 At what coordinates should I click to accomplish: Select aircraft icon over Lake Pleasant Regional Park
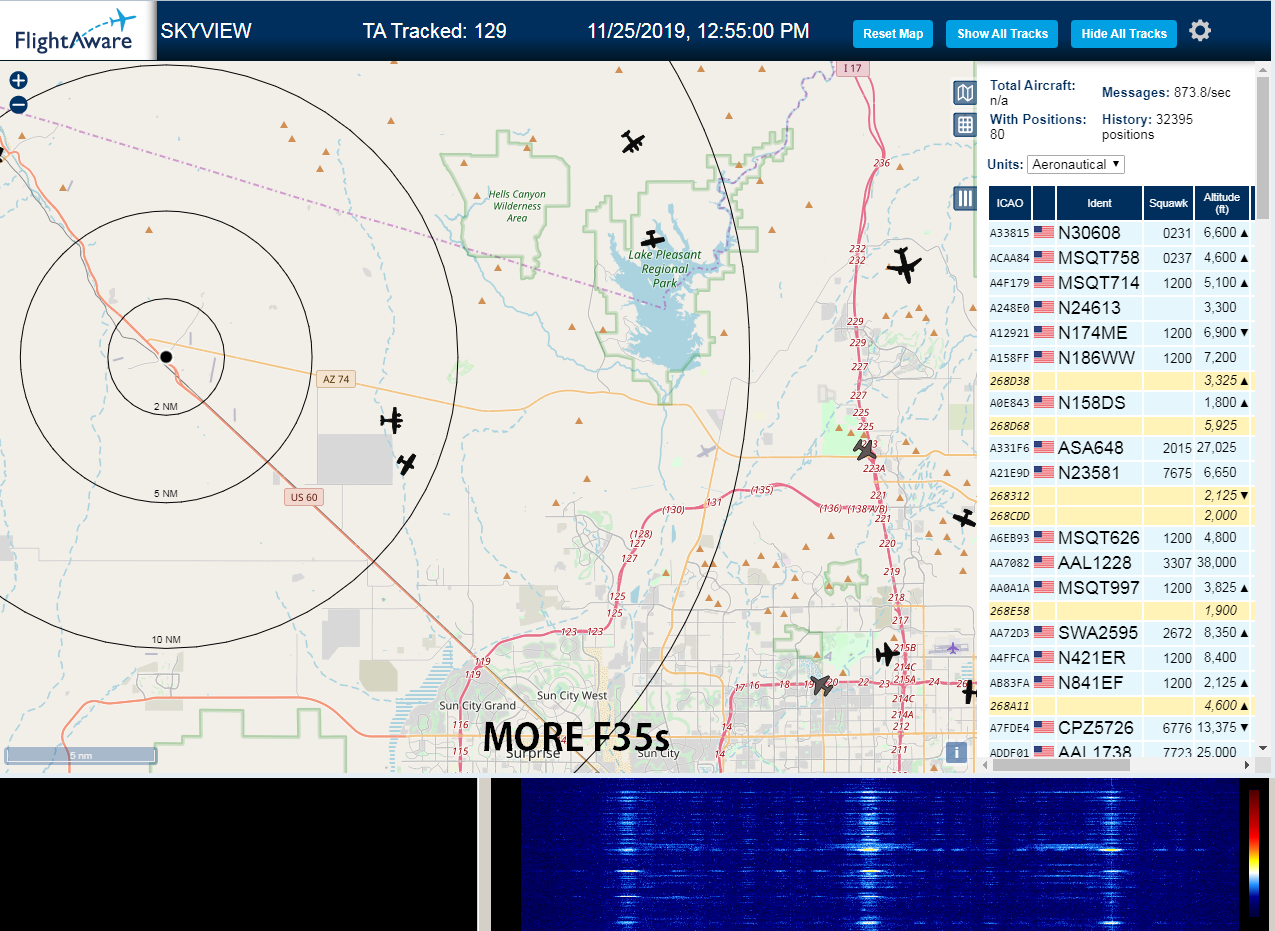tap(652, 239)
